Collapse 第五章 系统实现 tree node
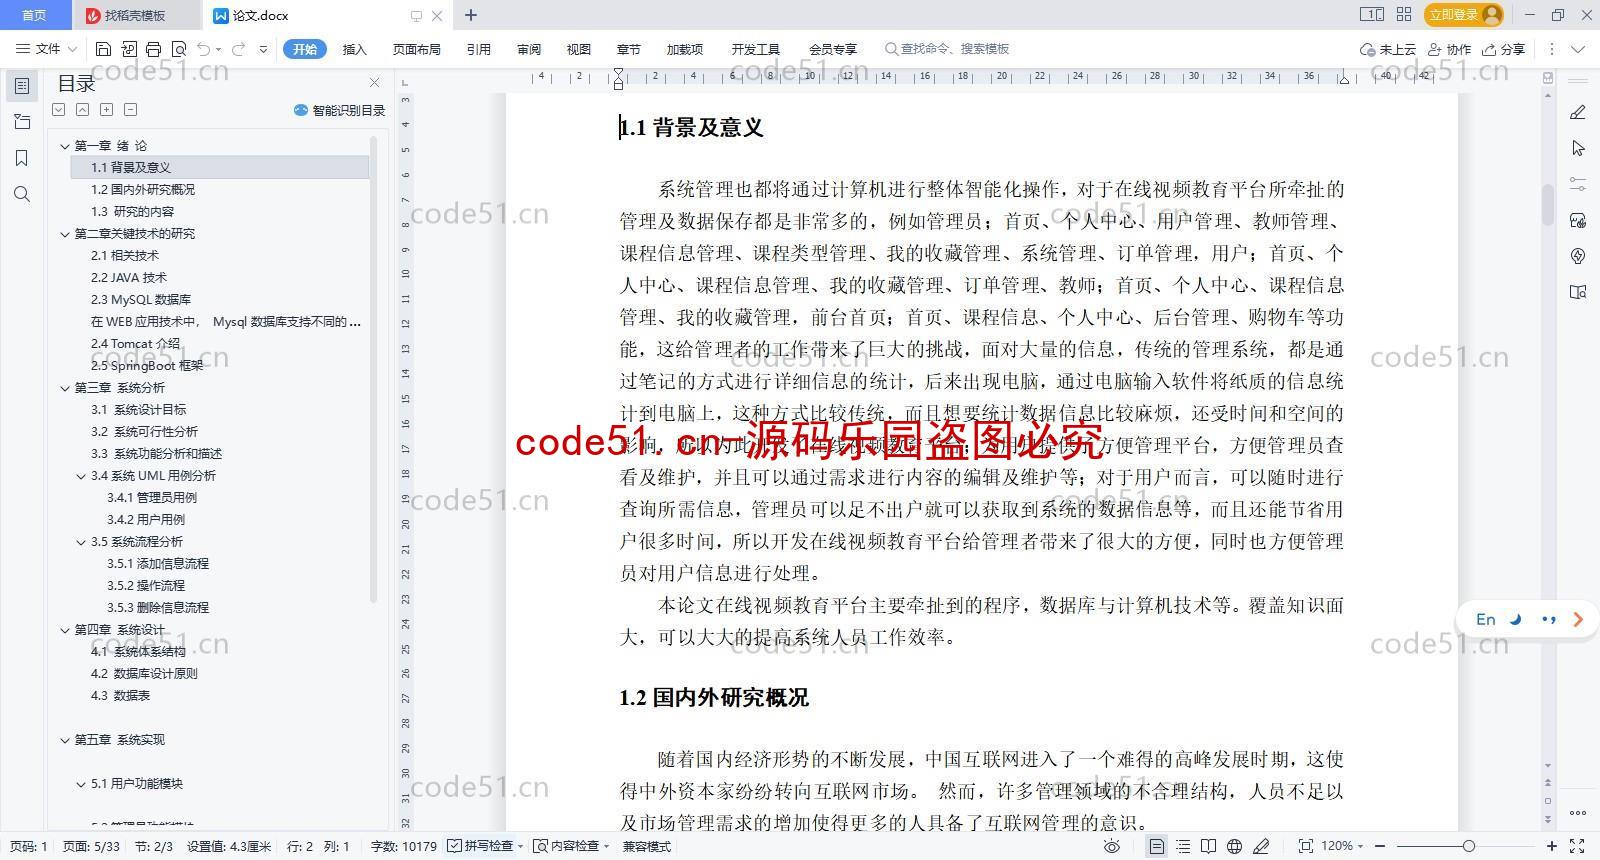 (x=65, y=740)
